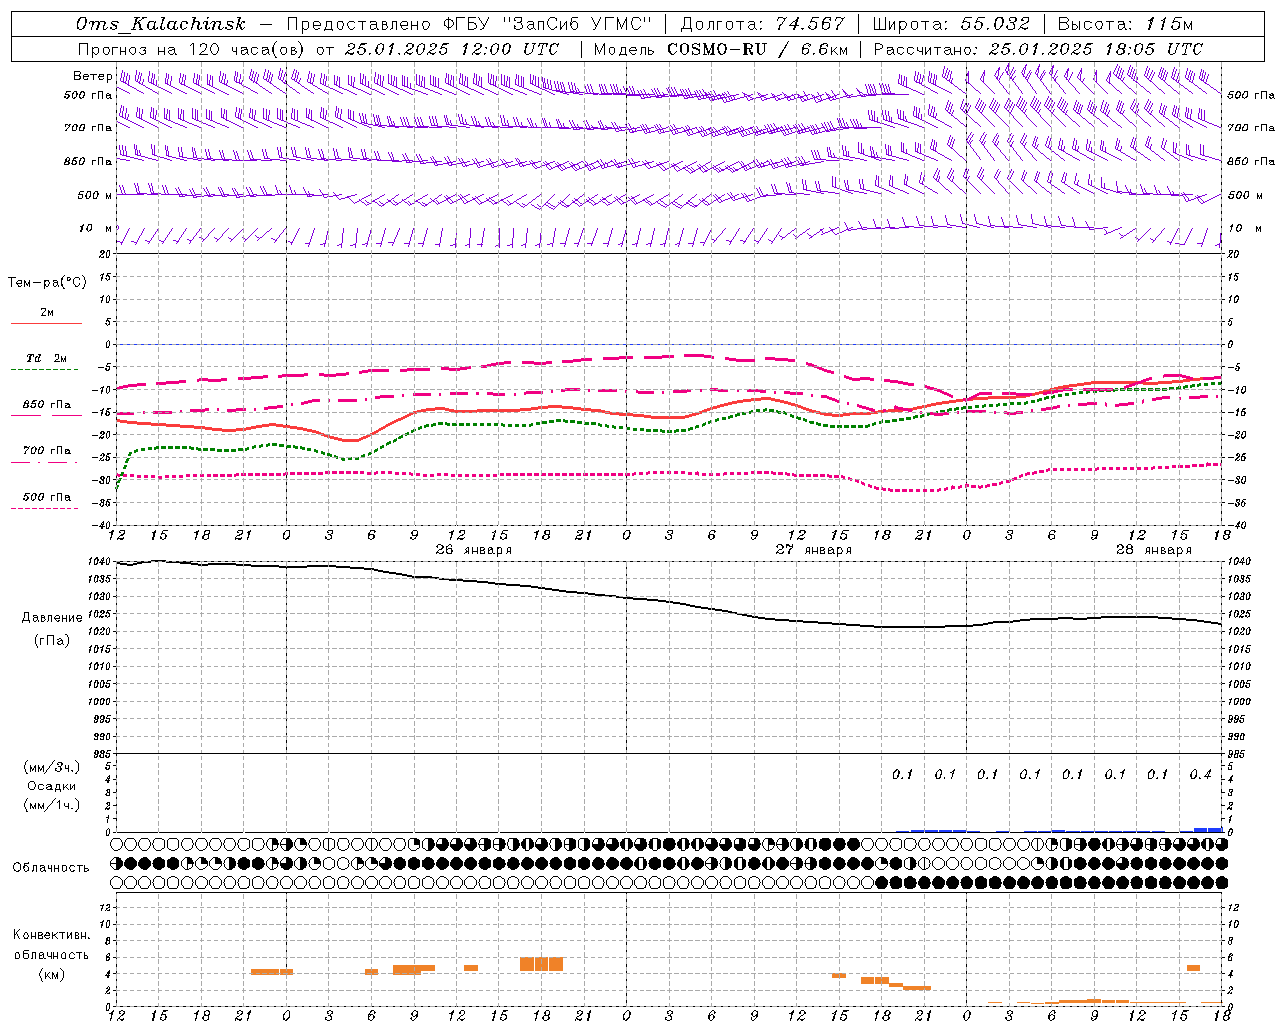
Task: Click the 28 января date label
Action: pos(1153,550)
